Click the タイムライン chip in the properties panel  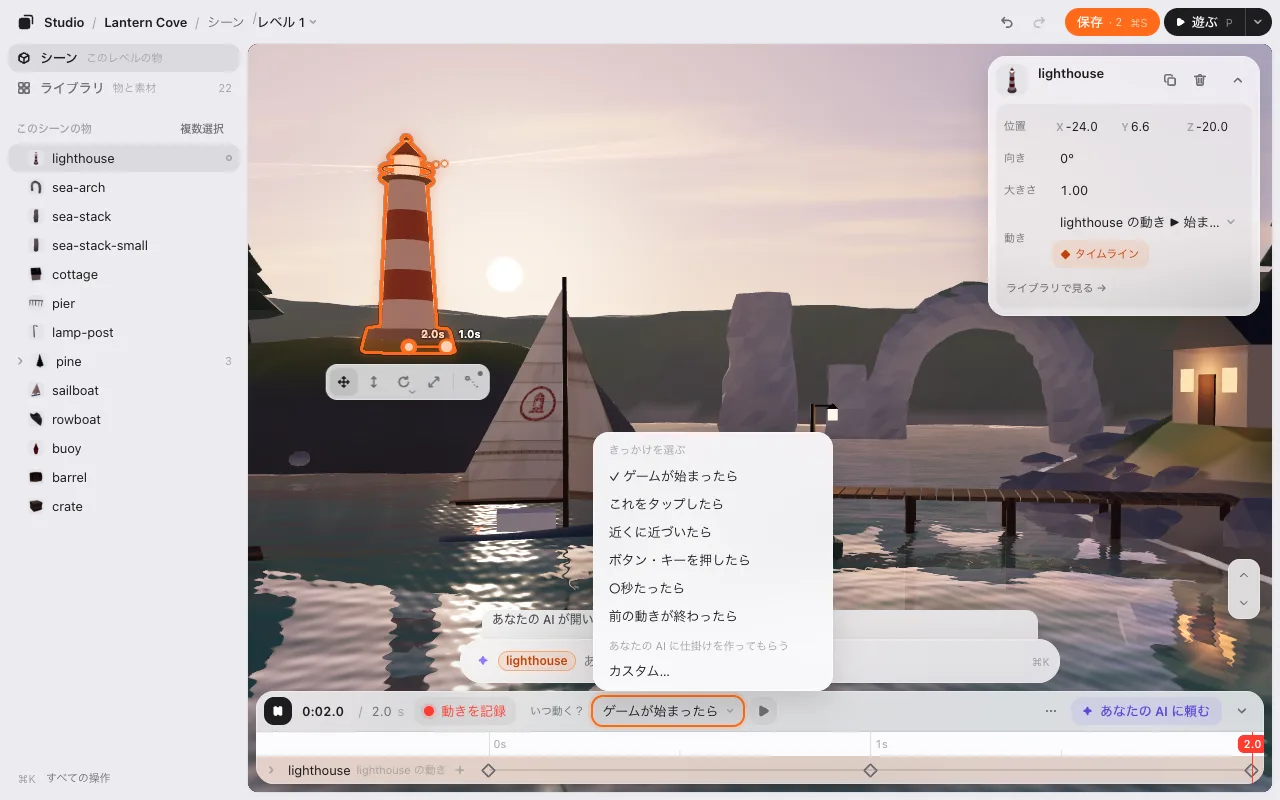(x=1100, y=254)
